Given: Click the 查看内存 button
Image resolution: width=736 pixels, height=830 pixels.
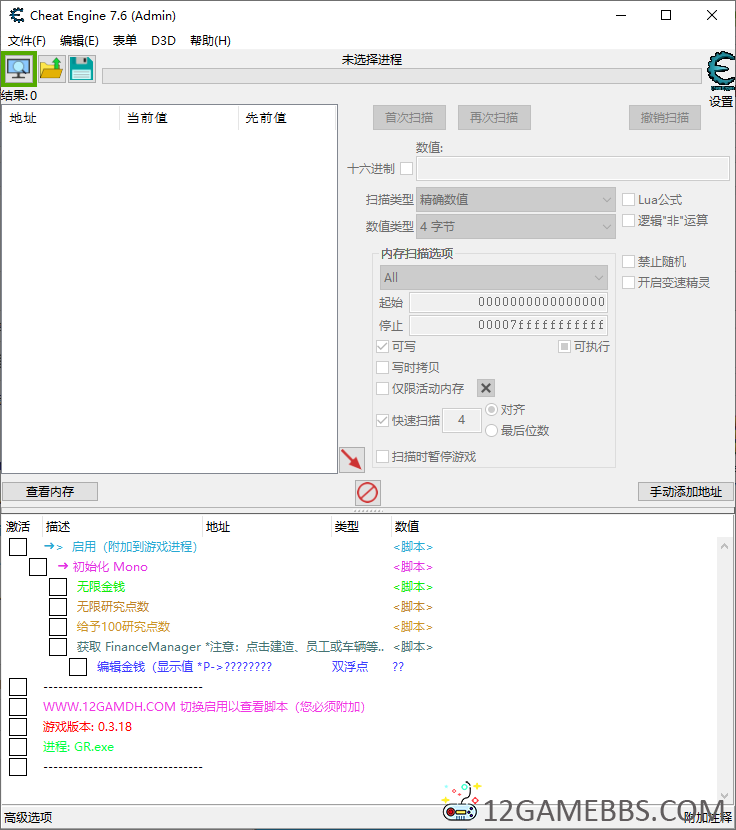Looking at the screenshot, I should pyautogui.click(x=50, y=492).
